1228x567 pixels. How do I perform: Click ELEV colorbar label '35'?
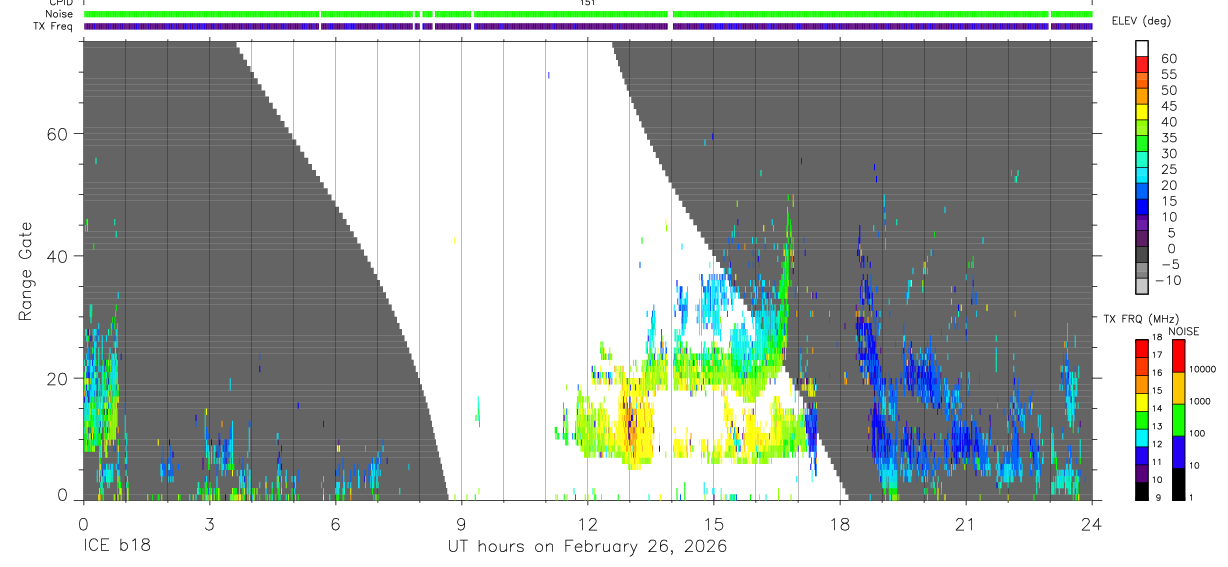point(1168,138)
